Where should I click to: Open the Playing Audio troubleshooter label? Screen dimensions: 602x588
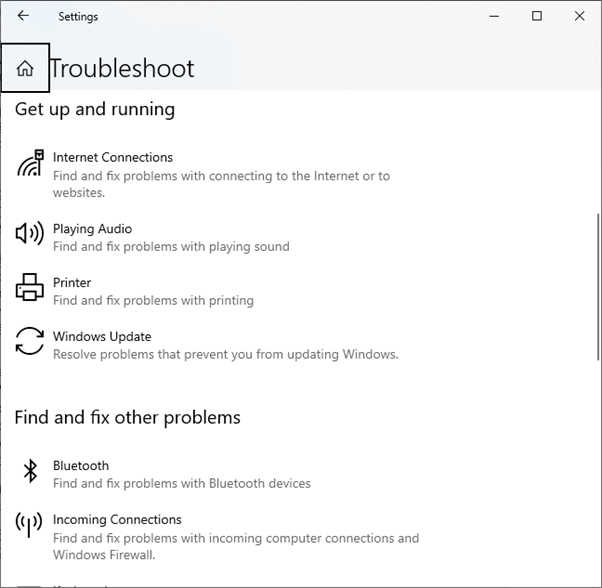92,229
